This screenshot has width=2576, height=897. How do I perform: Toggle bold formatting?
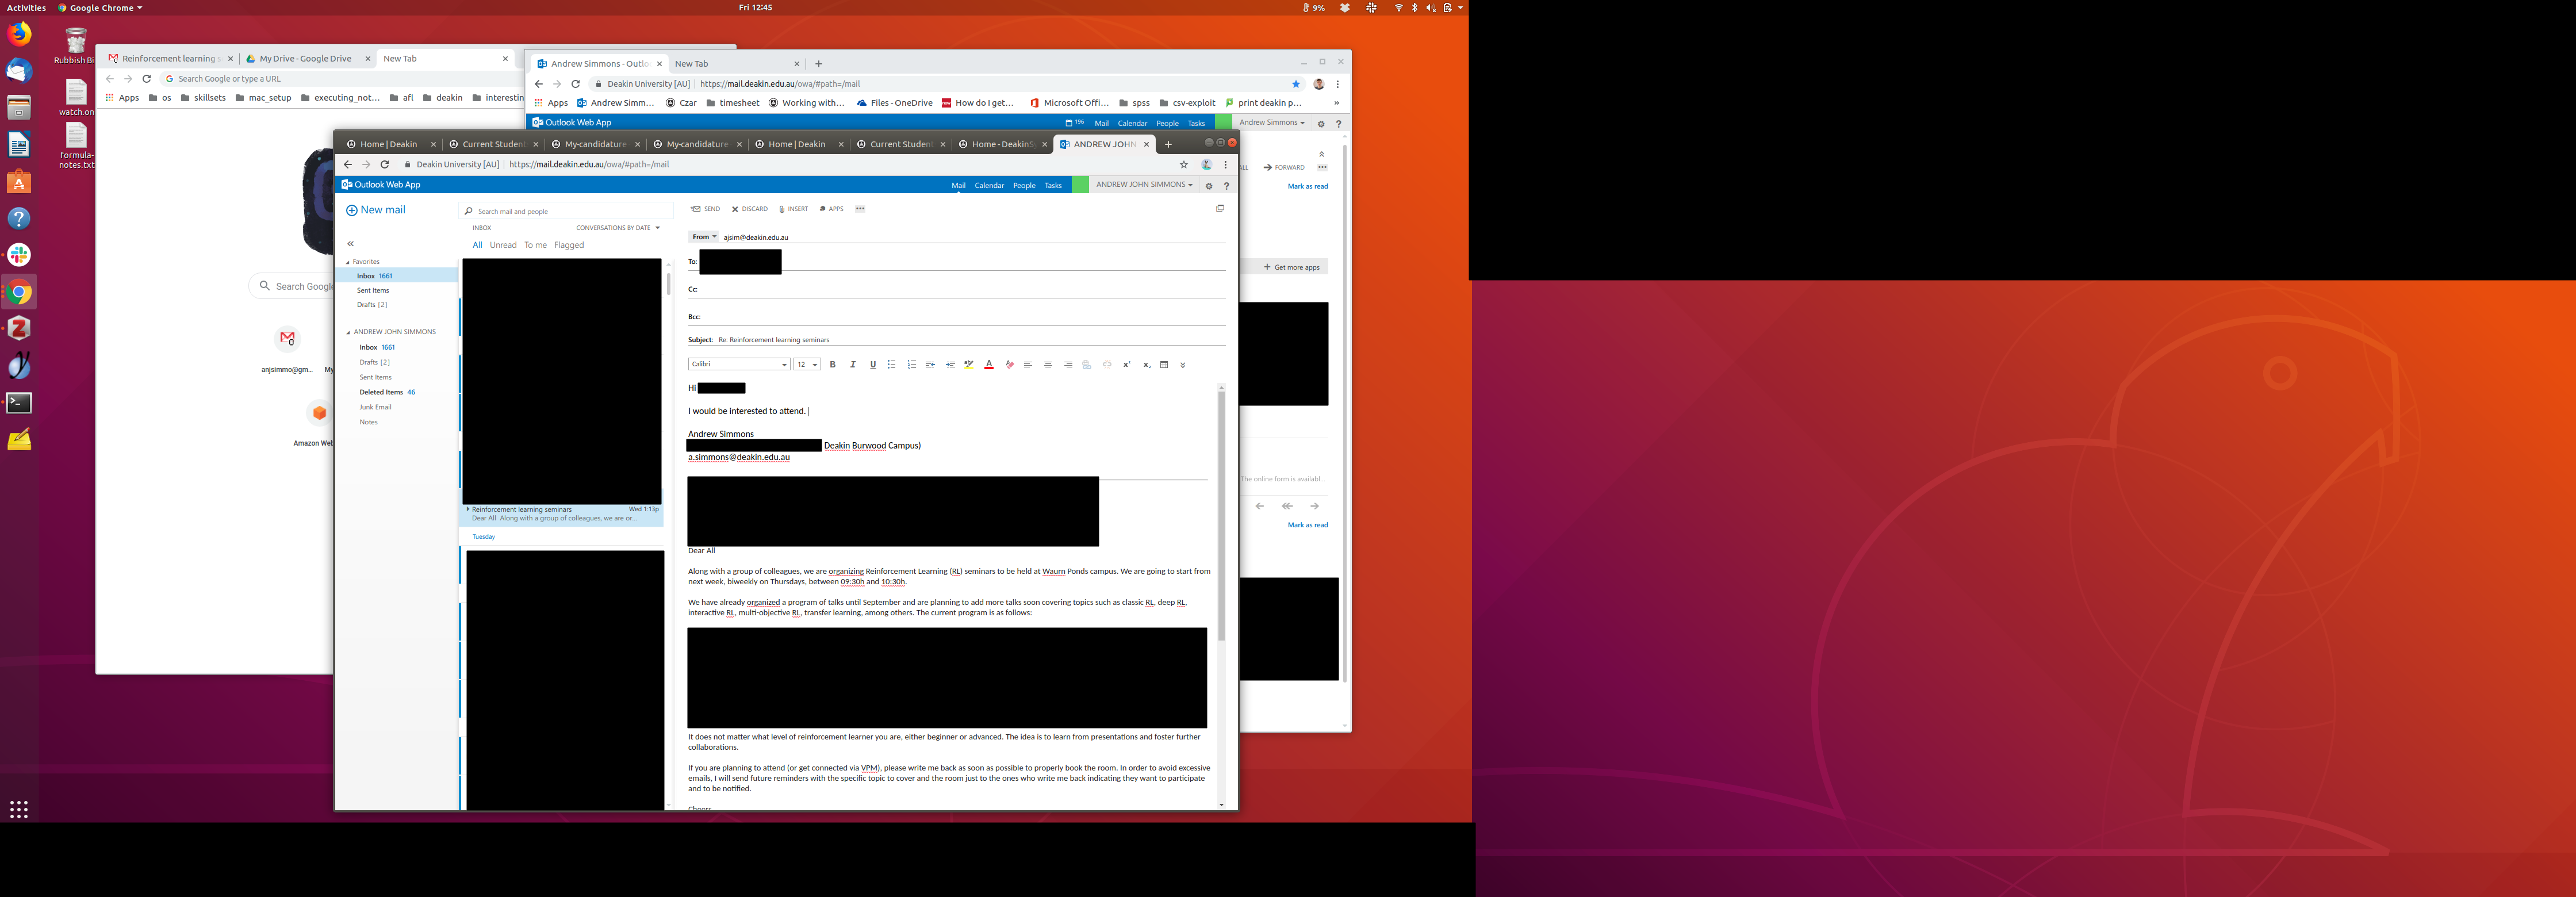(832, 365)
